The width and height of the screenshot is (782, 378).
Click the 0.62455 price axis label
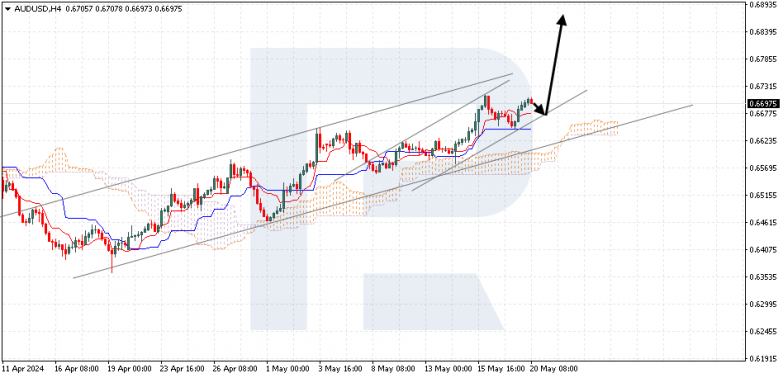(x=764, y=331)
